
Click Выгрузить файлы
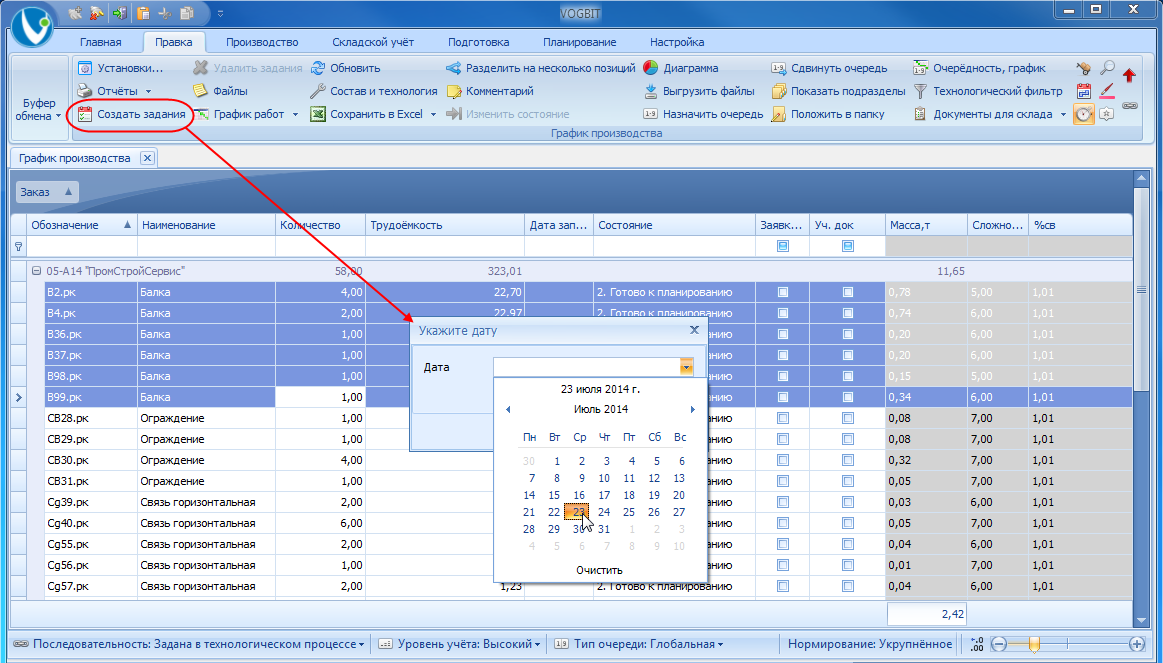699,91
